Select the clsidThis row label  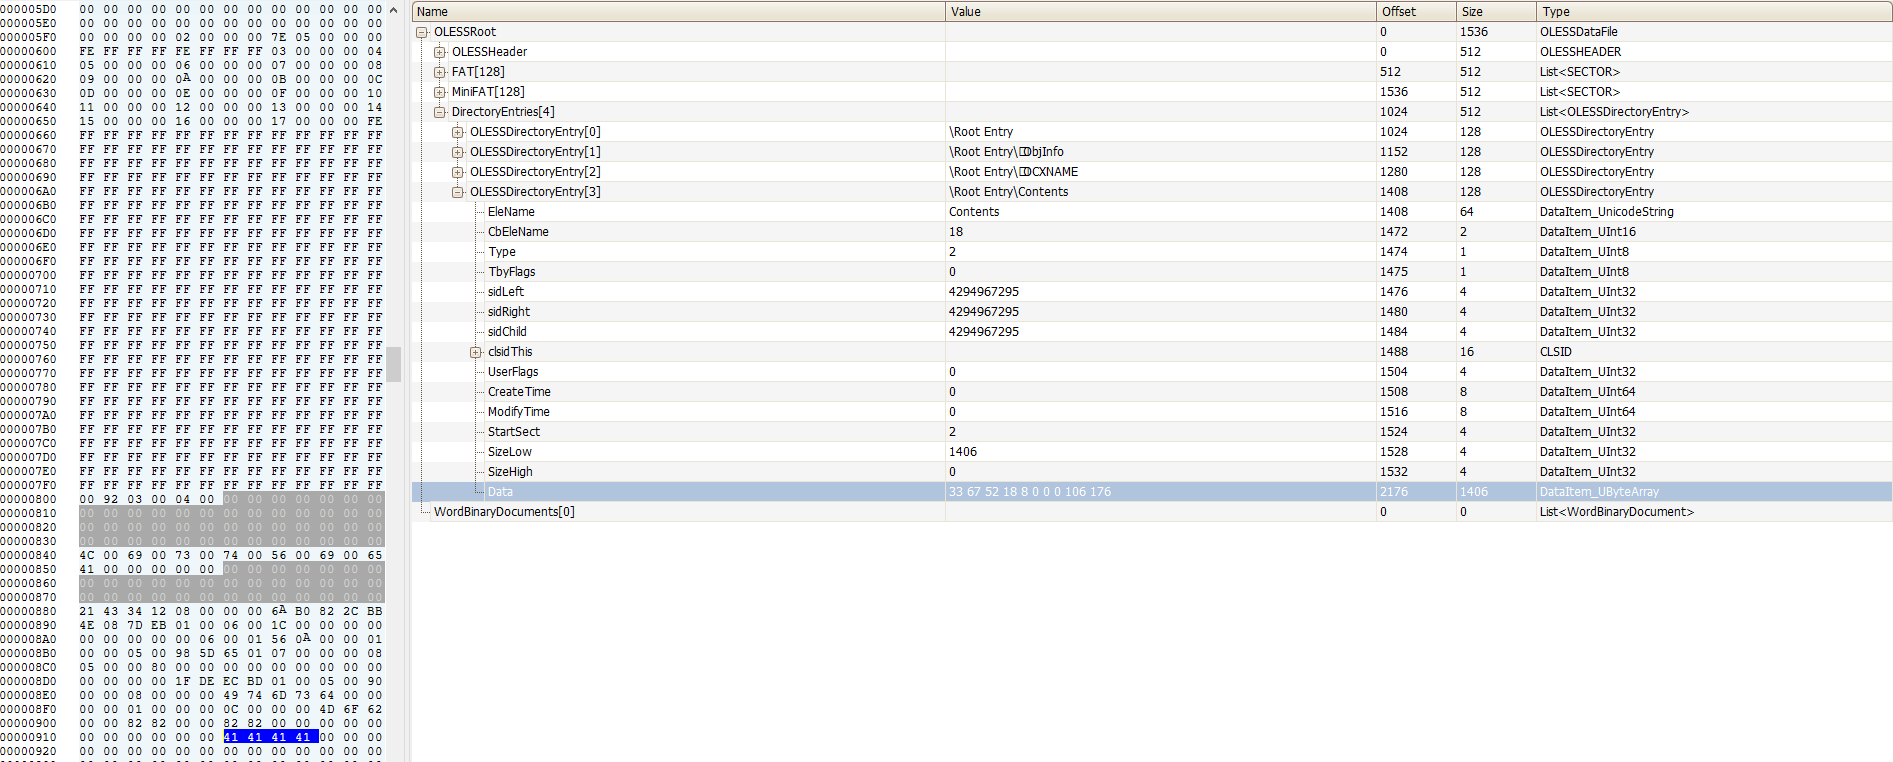(x=510, y=352)
